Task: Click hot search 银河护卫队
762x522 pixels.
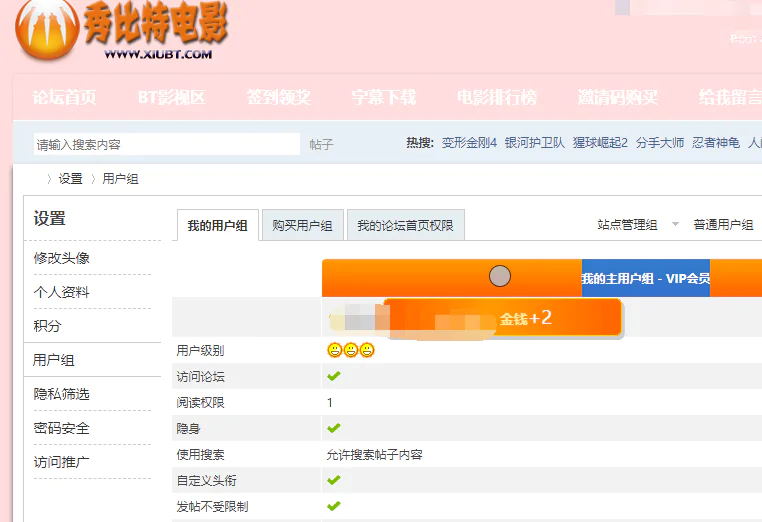Action: [x=535, y=142]
